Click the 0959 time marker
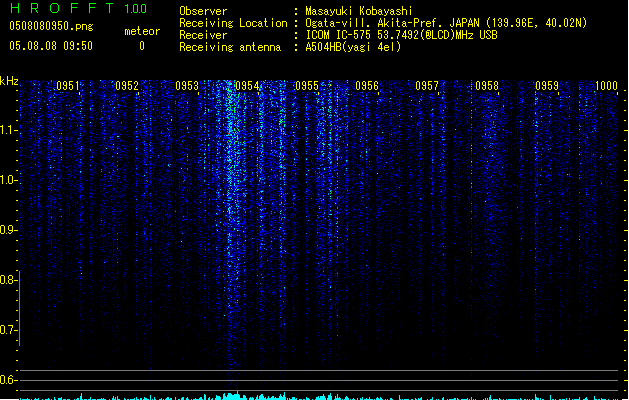This screenshot has width=629, height=400. pos(547,86)
